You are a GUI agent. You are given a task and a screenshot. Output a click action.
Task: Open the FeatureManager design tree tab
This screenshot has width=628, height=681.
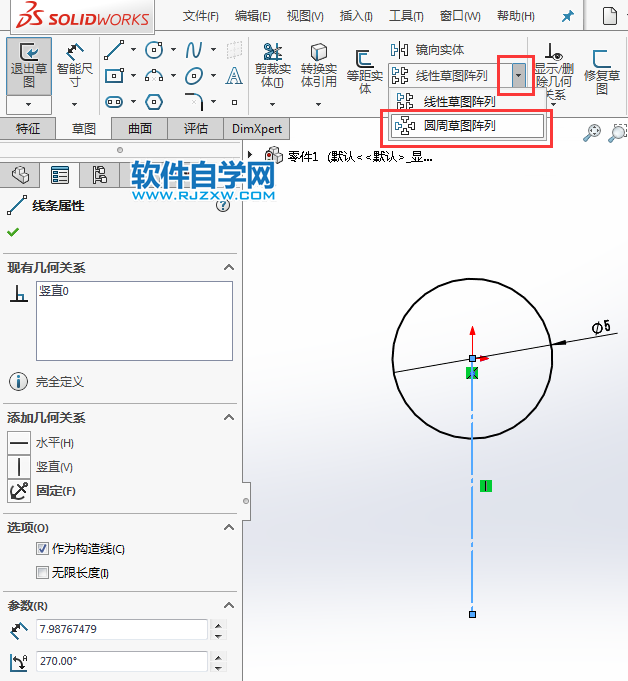click(20, 175)
